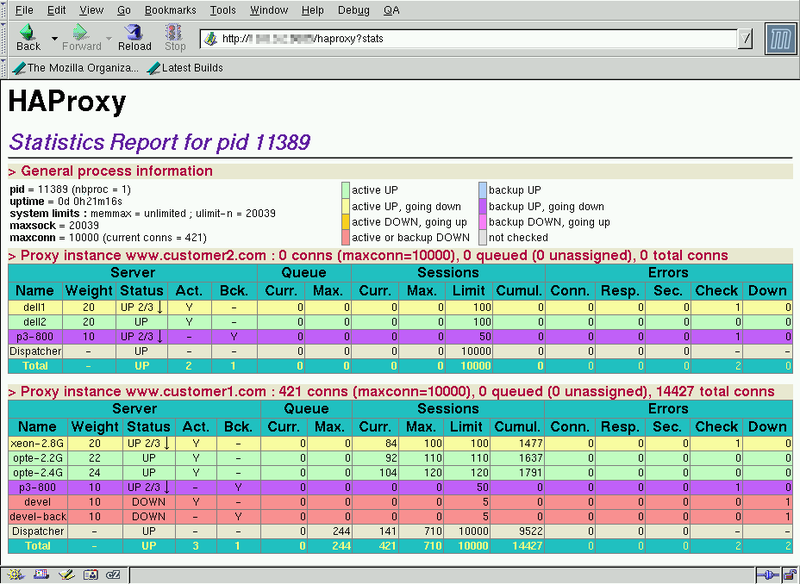
Task: Click the 'backup UP' blue legend swatch
Action: coord(483,190)
